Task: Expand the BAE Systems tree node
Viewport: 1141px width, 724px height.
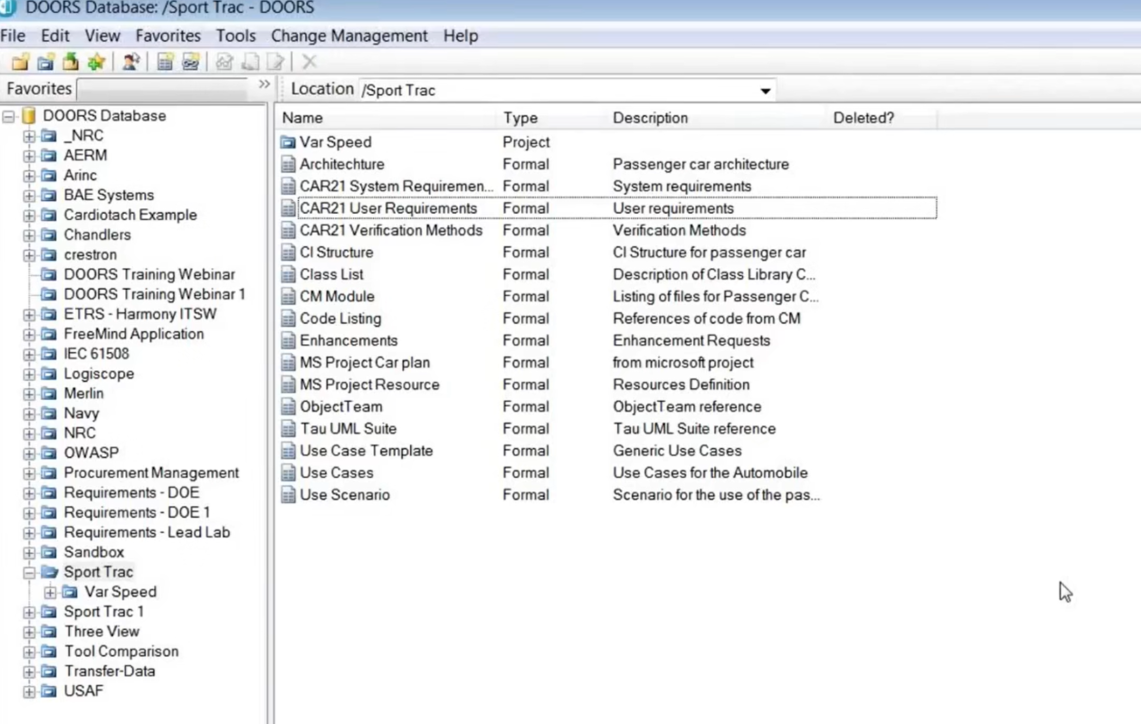Action: point(29,196)
